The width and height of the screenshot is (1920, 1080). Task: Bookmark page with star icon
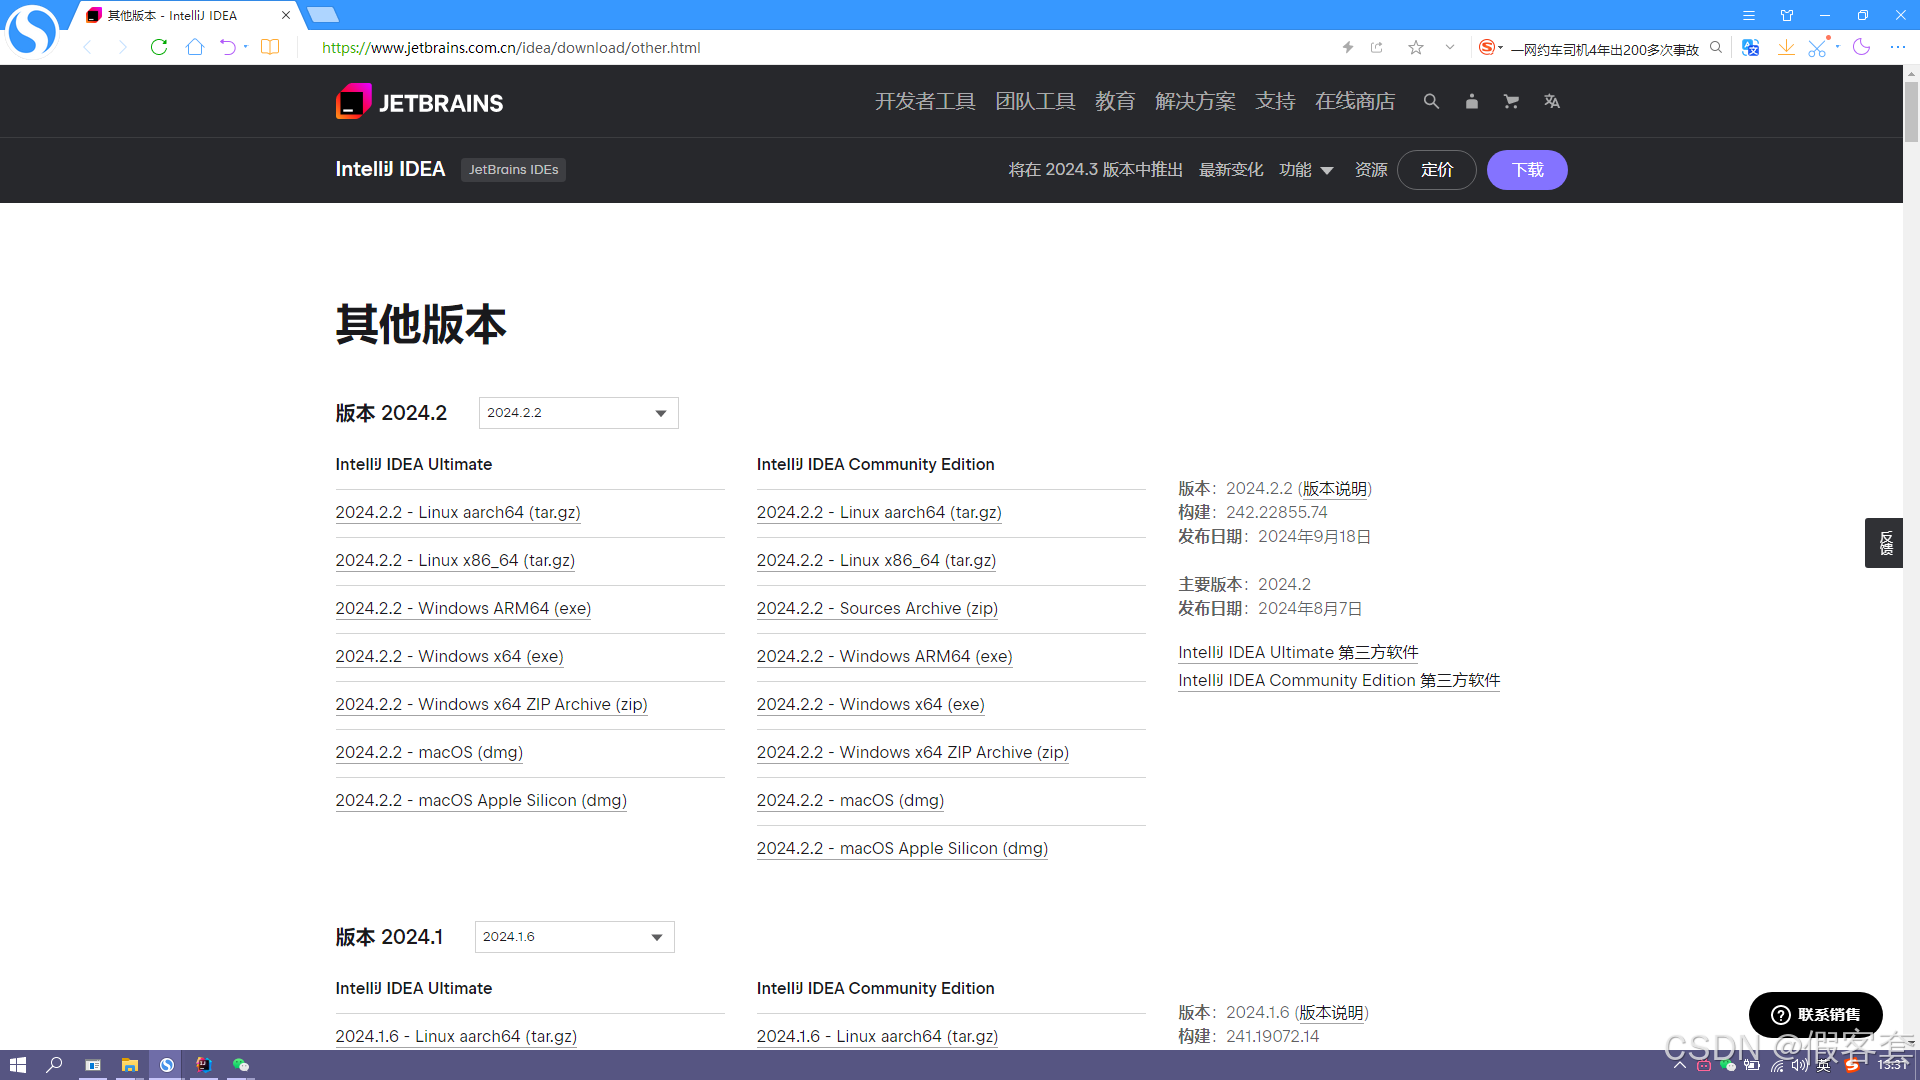point(1416,47)
